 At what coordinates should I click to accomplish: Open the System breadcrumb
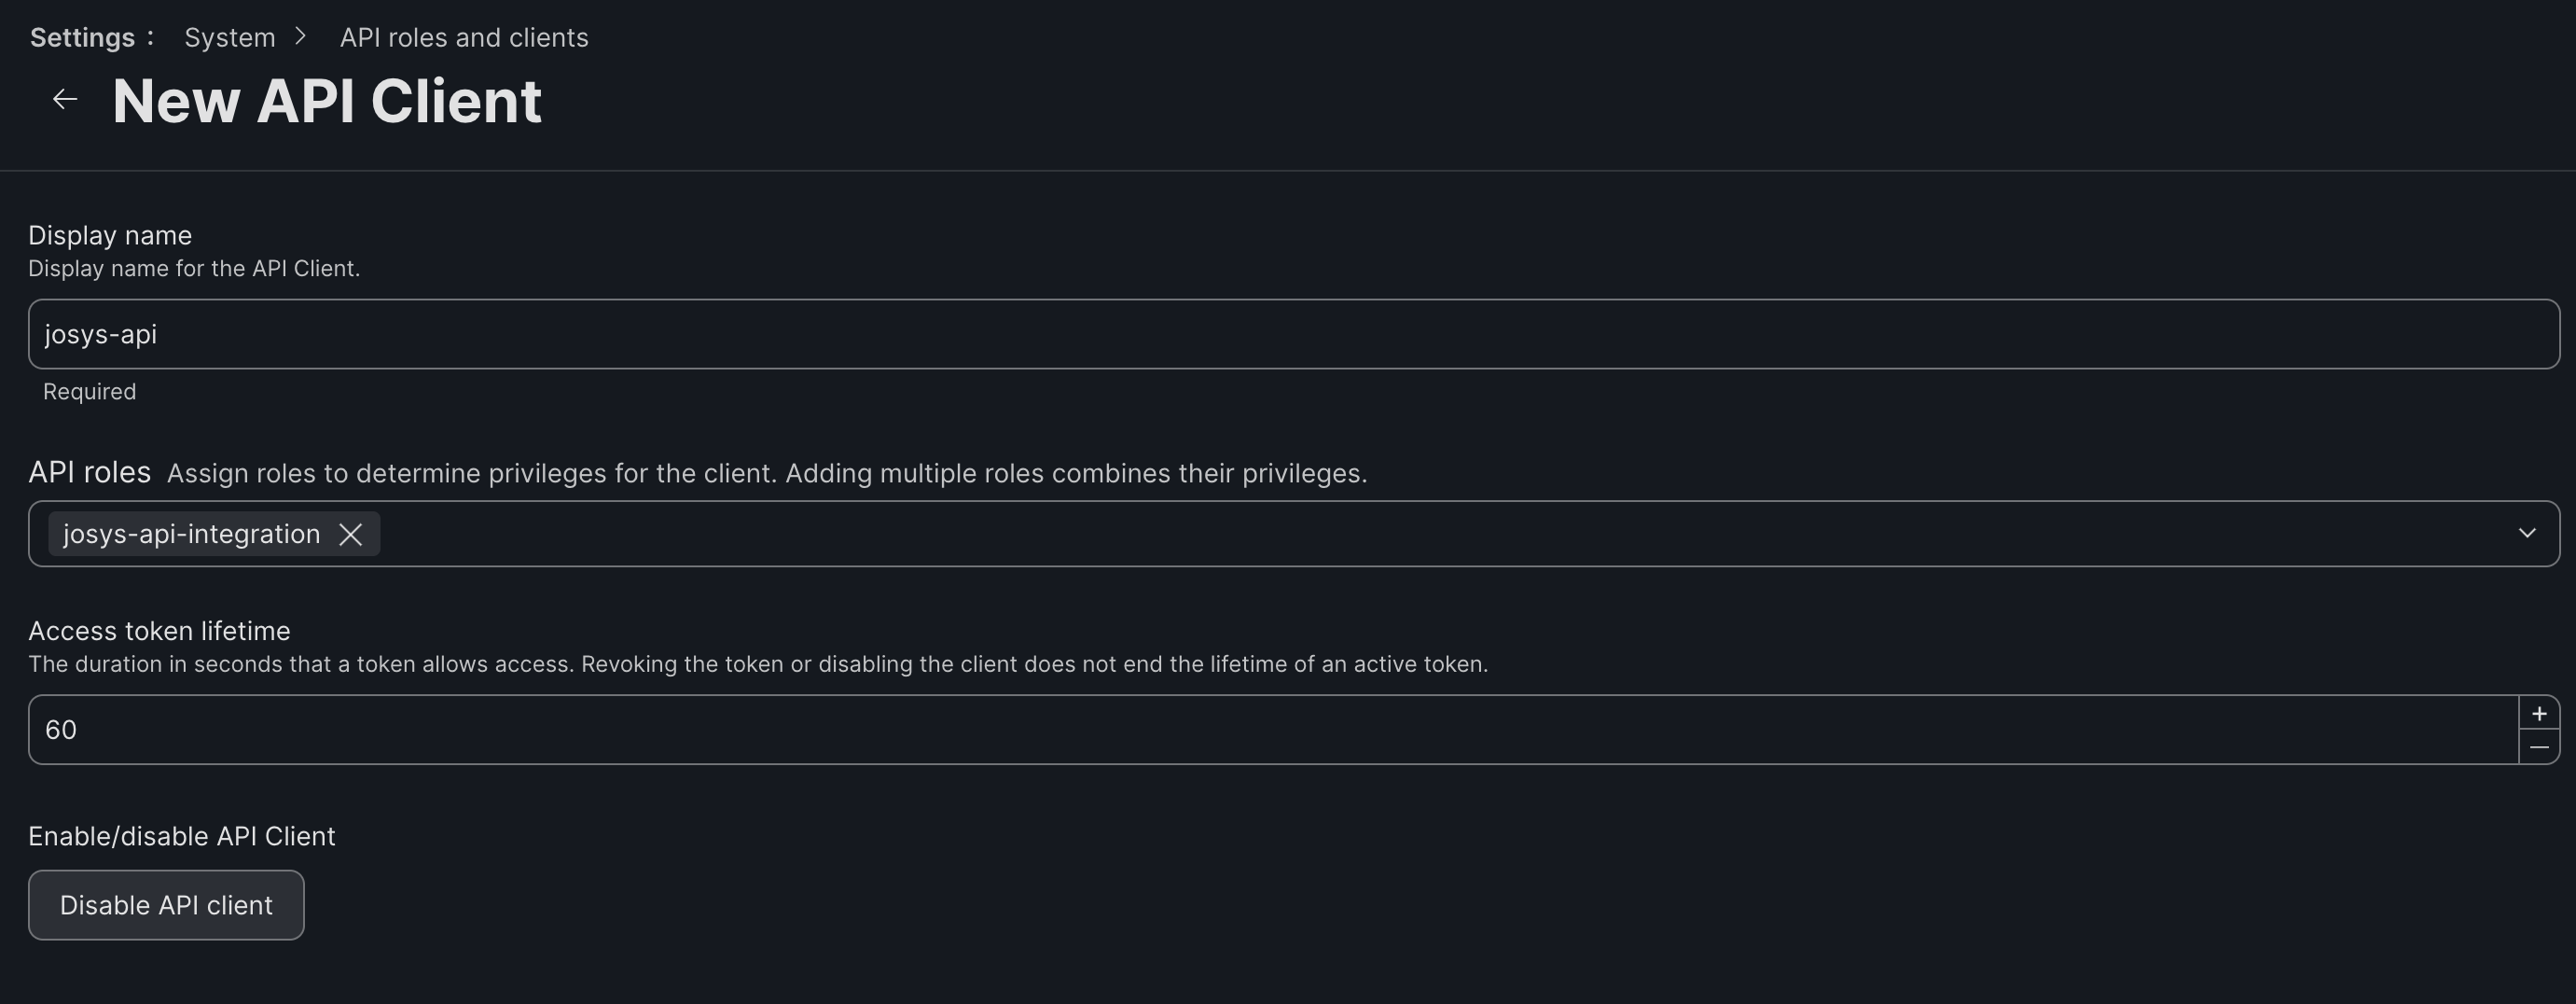(x=230, y=38)
